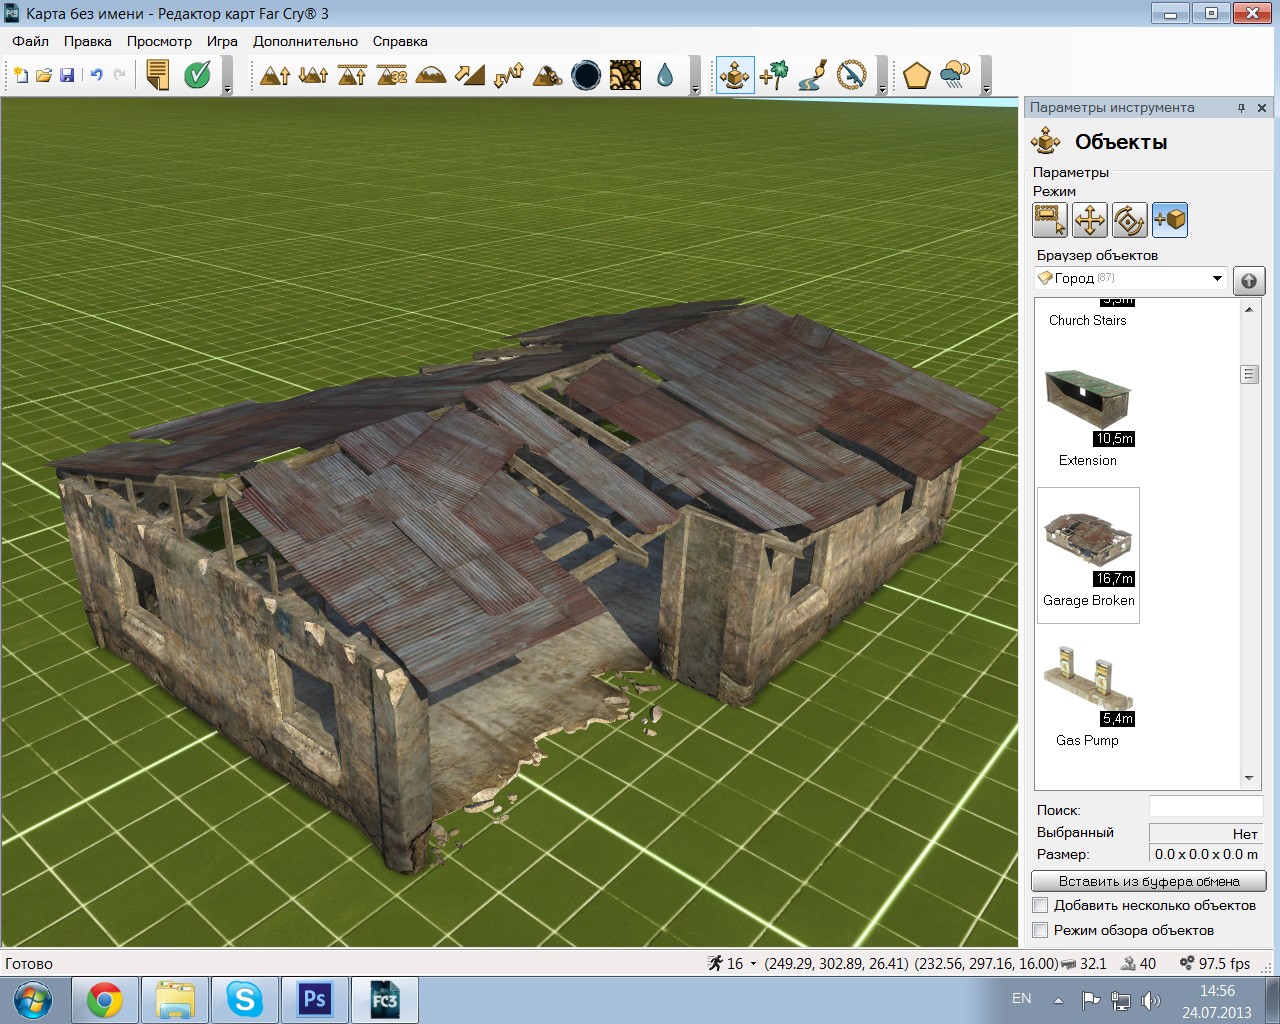Screen dimensions: 1280x1024
Task: Save the map with the floppy disk icon
Action: pos(67,75)
